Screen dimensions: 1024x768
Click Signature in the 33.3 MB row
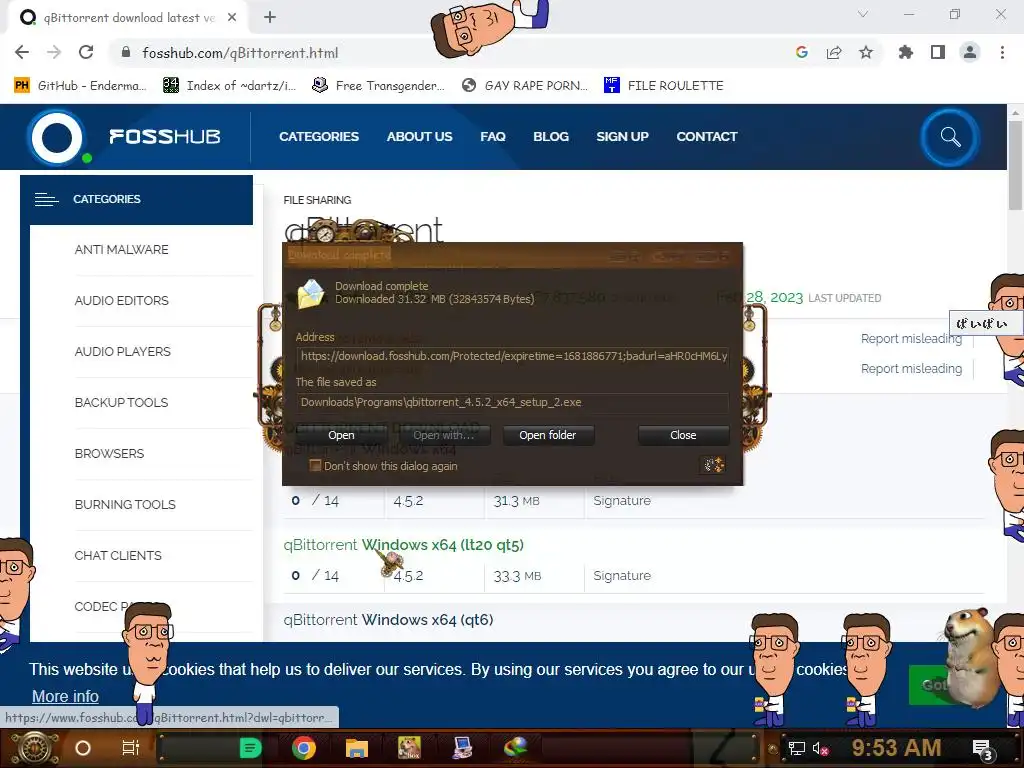point(622,575)
